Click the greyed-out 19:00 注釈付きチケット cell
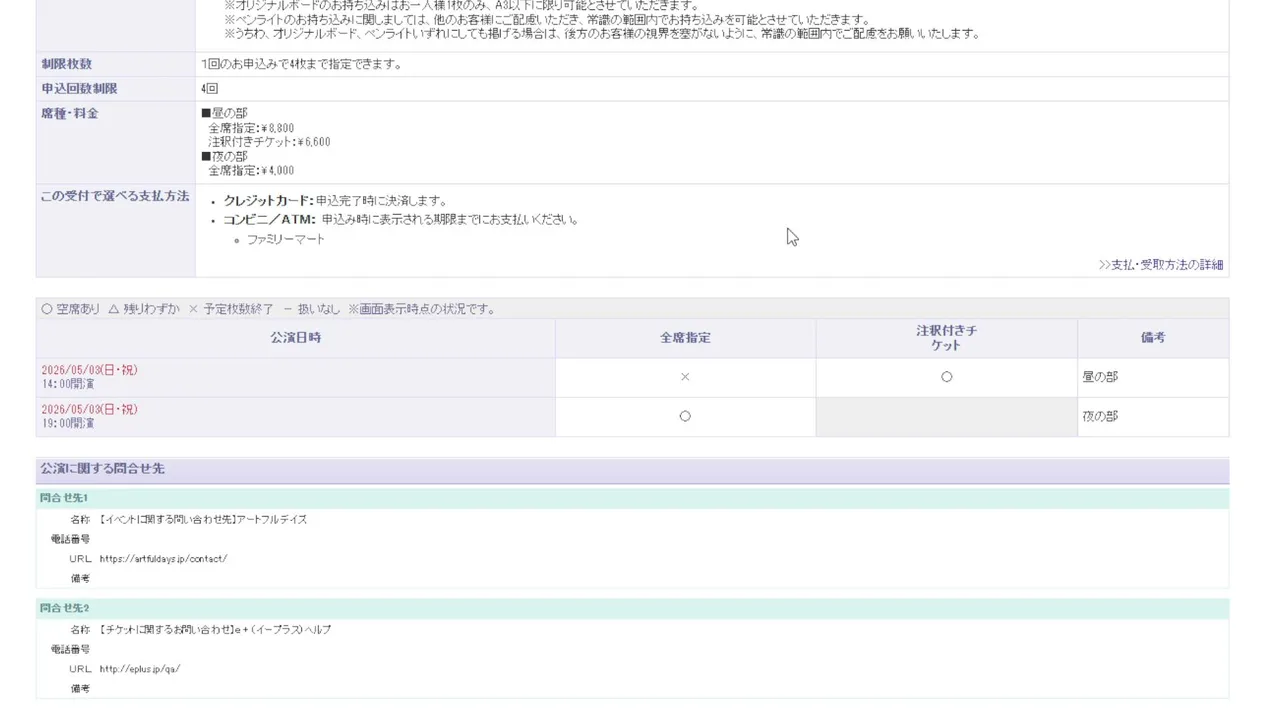Image resolution: width=1280 pixels, height=720 pixels. 946,417
